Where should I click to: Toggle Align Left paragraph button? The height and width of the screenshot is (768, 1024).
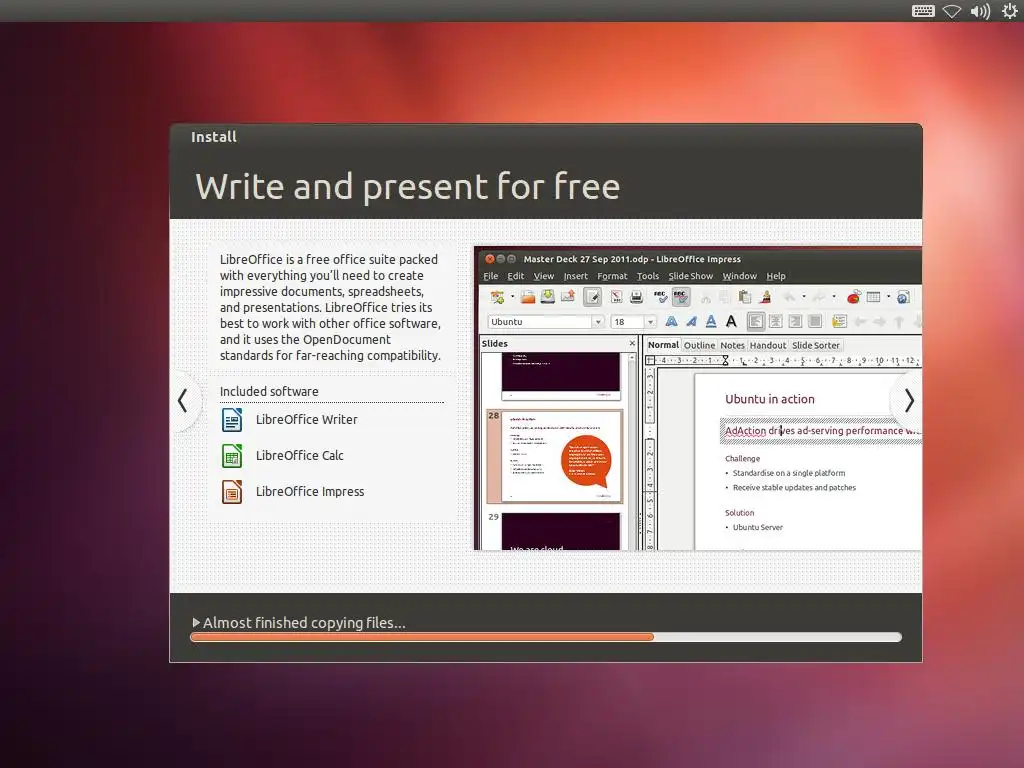[x=756, y=321]
